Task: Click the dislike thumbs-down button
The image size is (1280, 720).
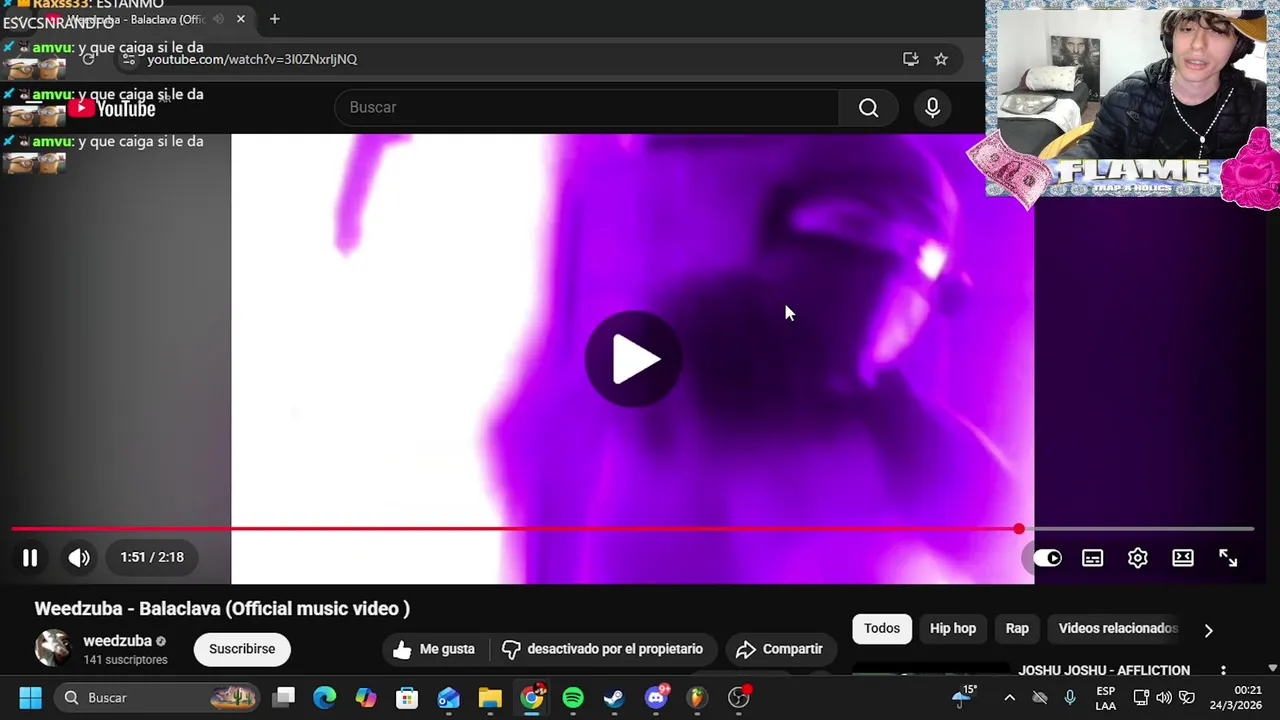Action: tap(603, 649)
